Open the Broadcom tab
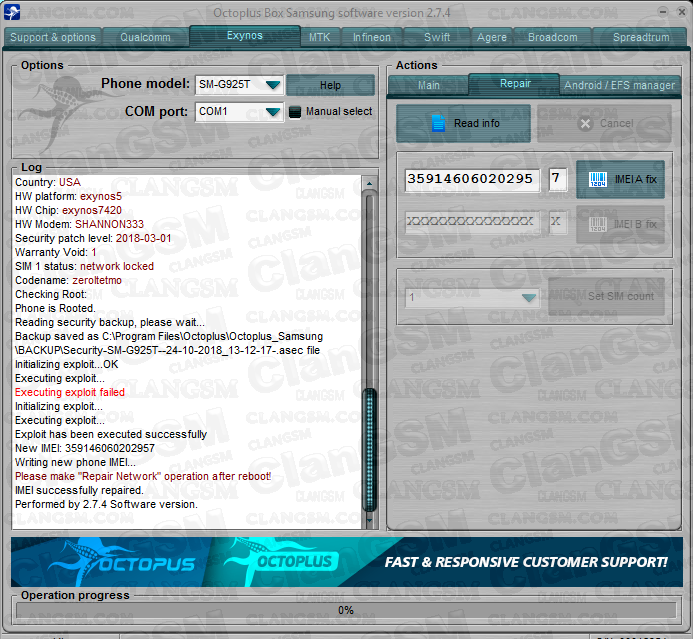The image size is (693, 639). (x=552, y=38)
